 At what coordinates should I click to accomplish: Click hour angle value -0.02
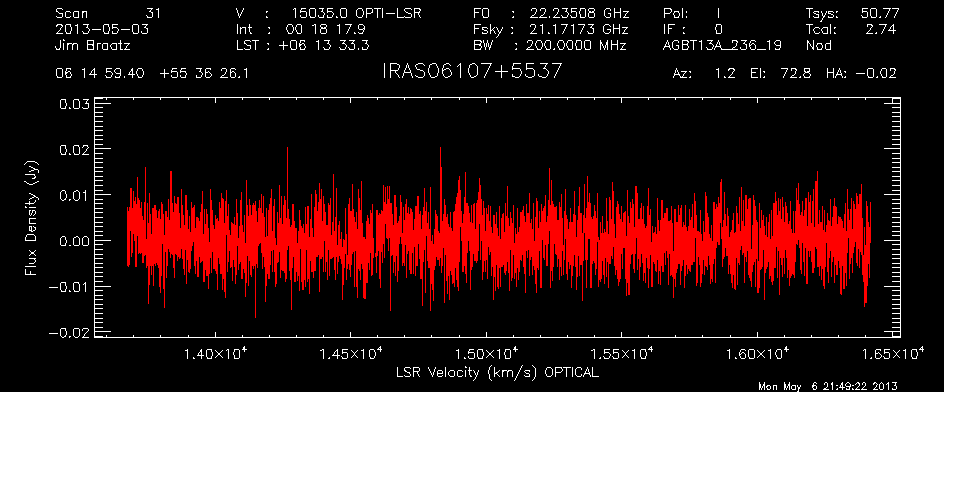click(x=876, y=74)
